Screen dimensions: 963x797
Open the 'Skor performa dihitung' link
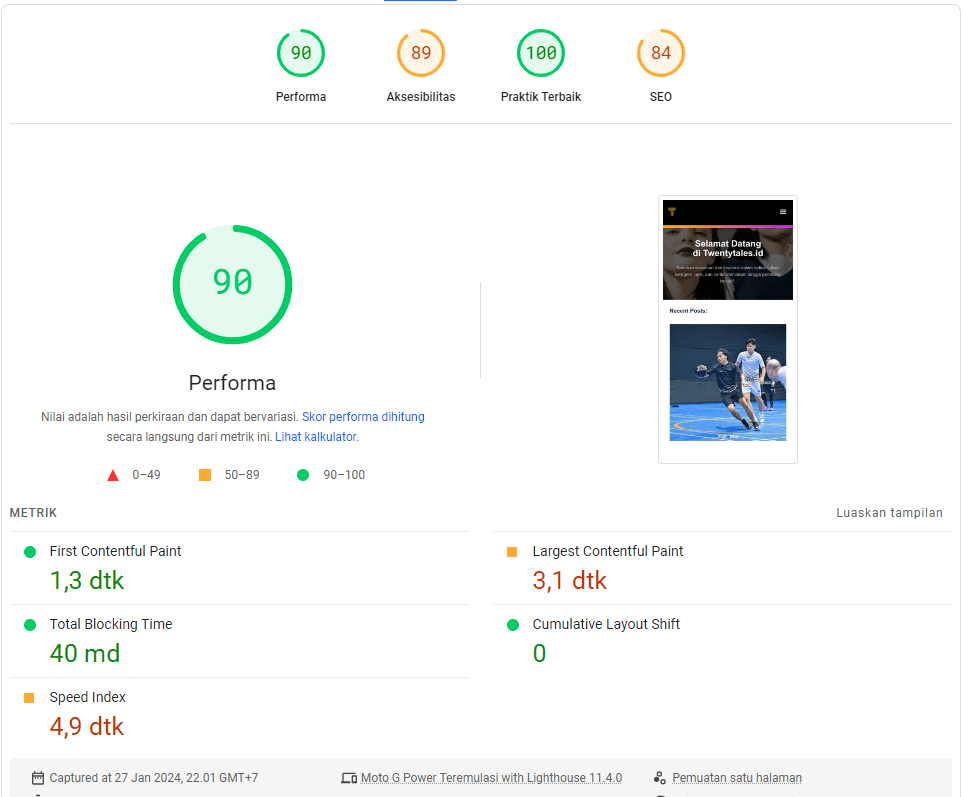tap(363, 416)
